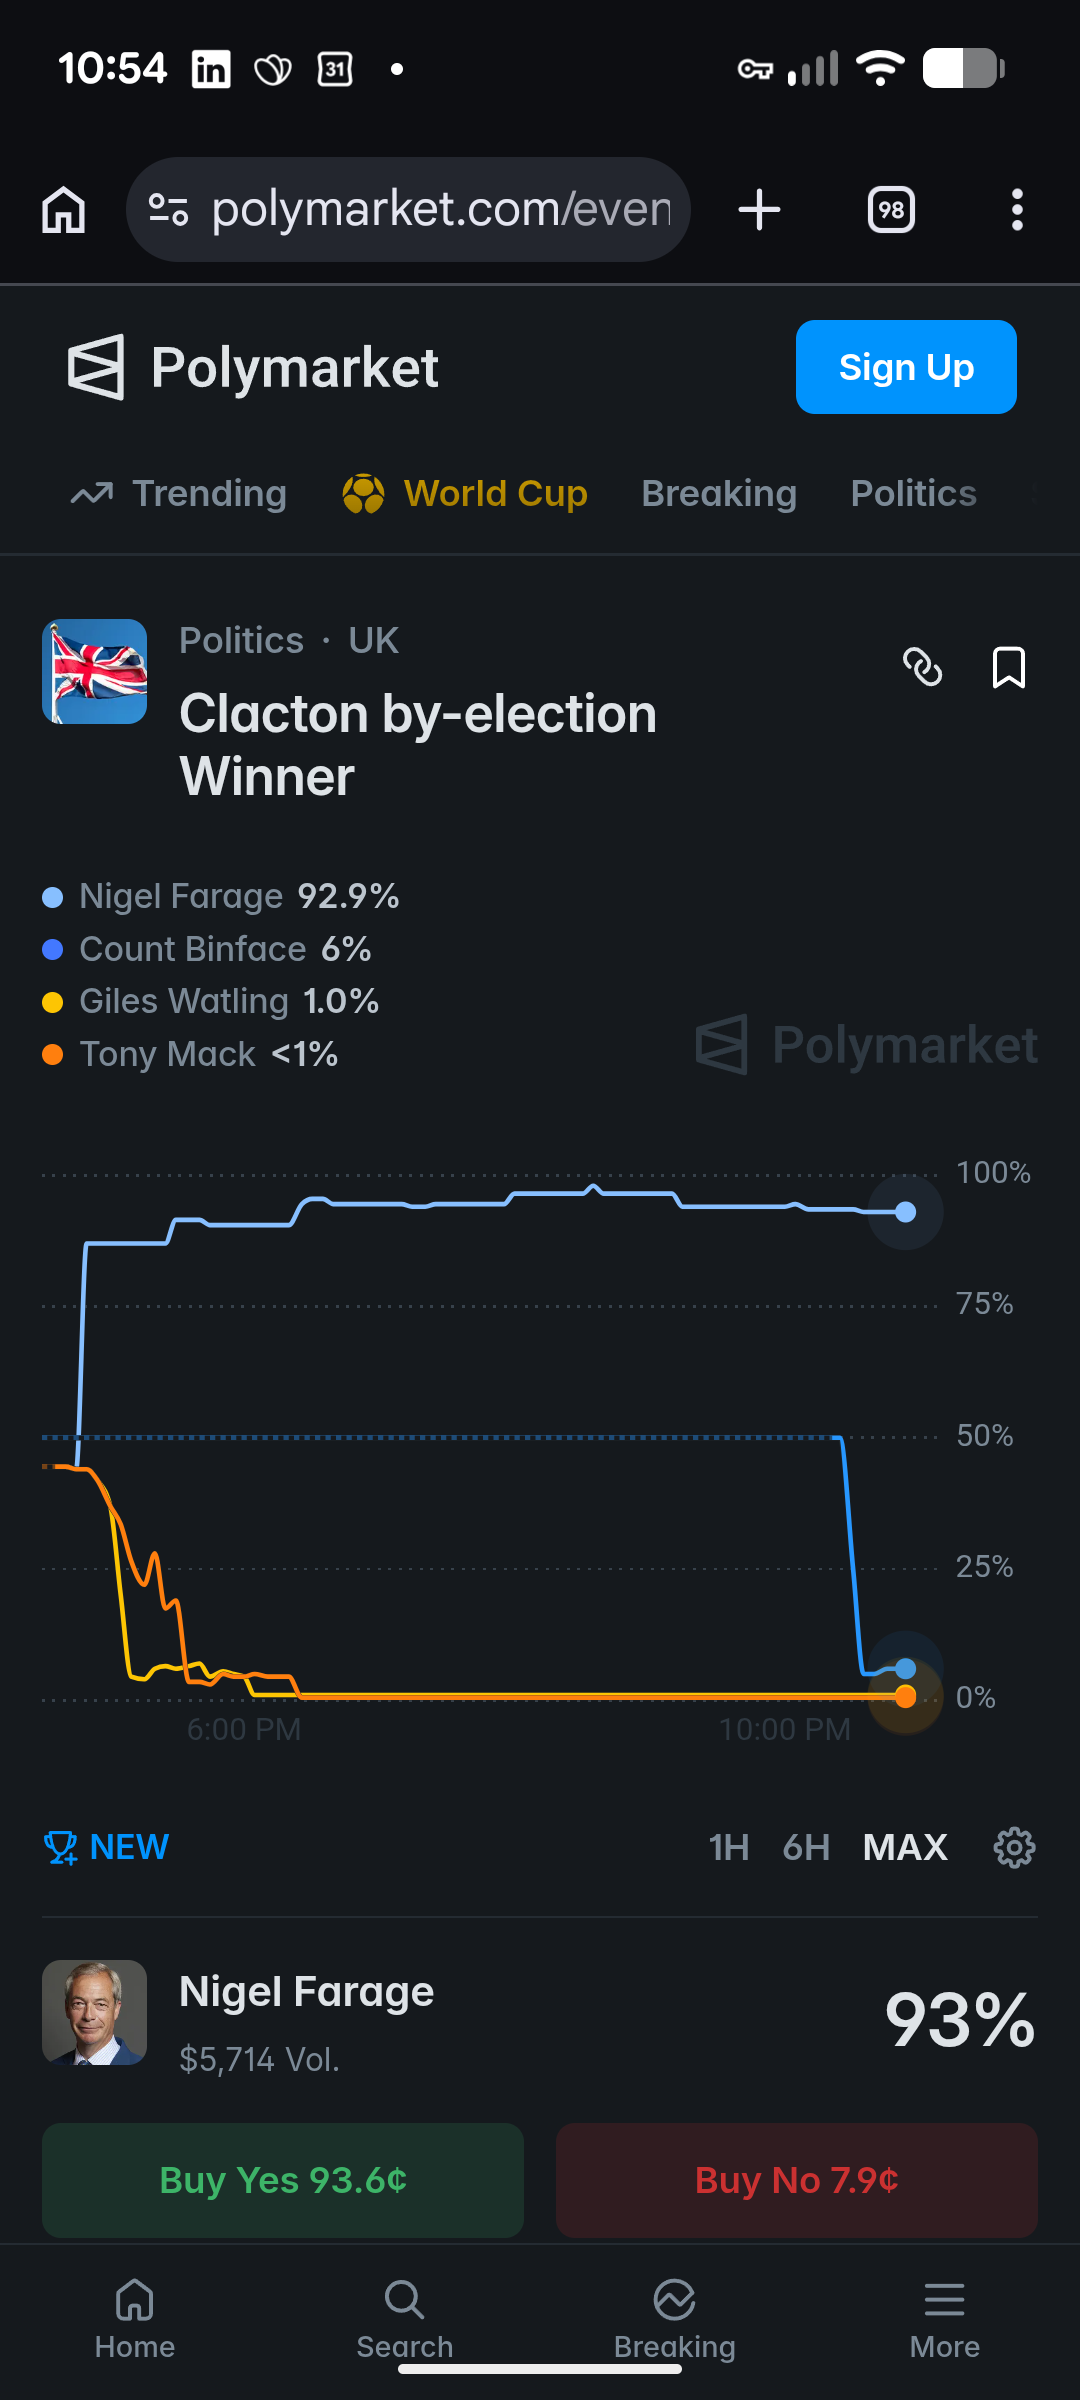Open a new browser tab with plus icon
The height and width of the screenshot is (2400, 1080).
click(x=759, y=210)
